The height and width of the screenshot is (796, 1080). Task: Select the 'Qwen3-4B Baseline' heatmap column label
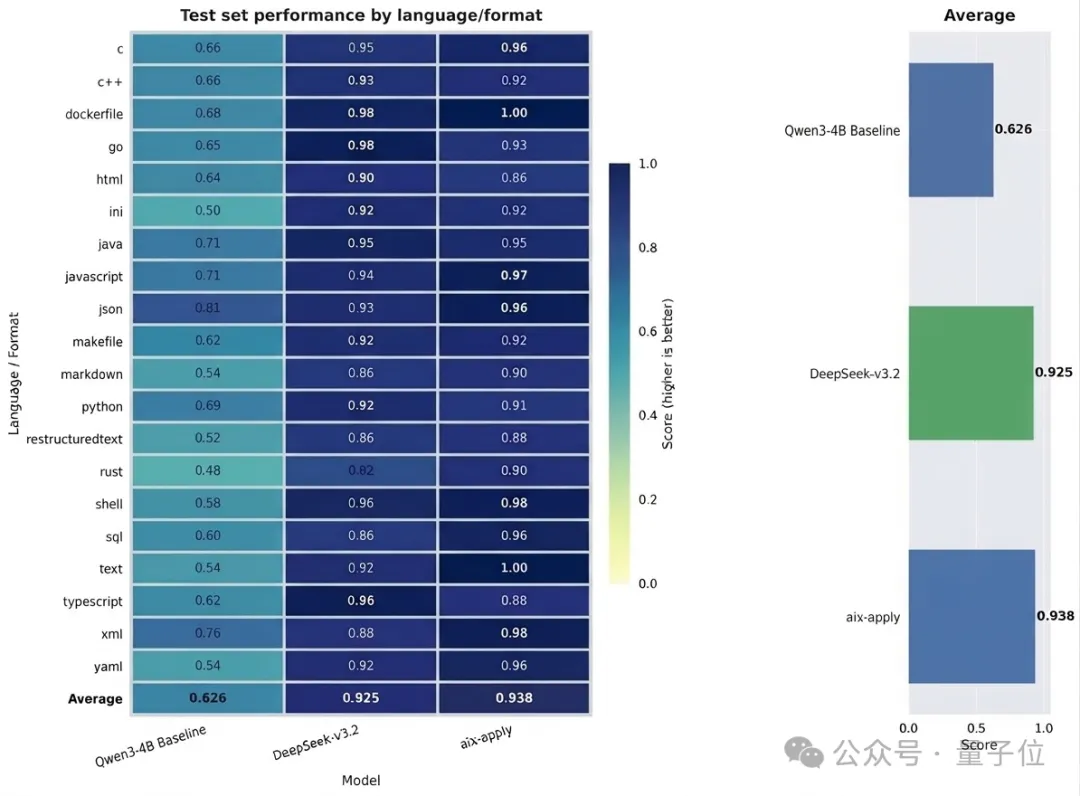151,746
